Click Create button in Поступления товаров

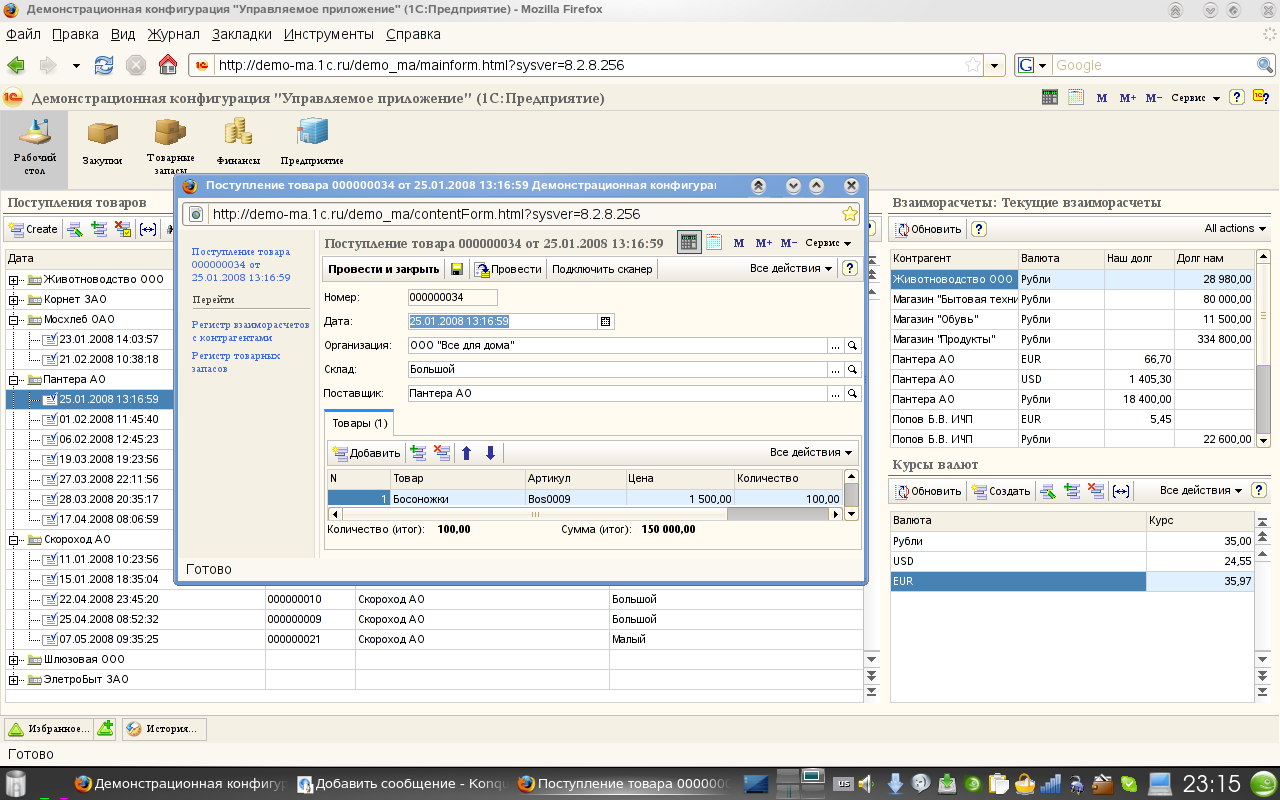(x=33, y=229)
